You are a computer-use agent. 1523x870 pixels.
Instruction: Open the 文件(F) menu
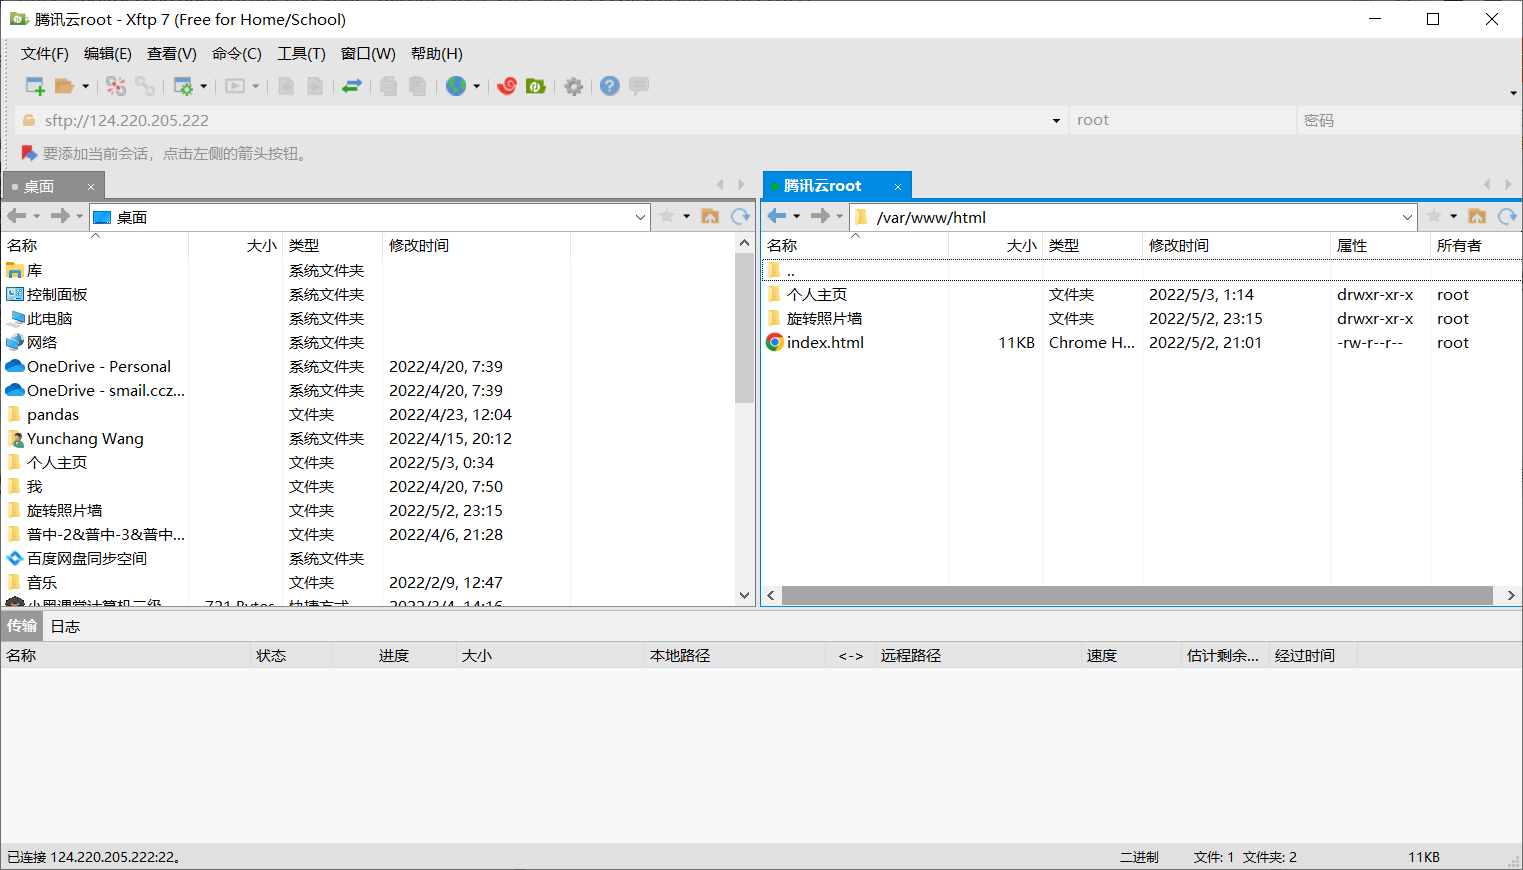45,54
